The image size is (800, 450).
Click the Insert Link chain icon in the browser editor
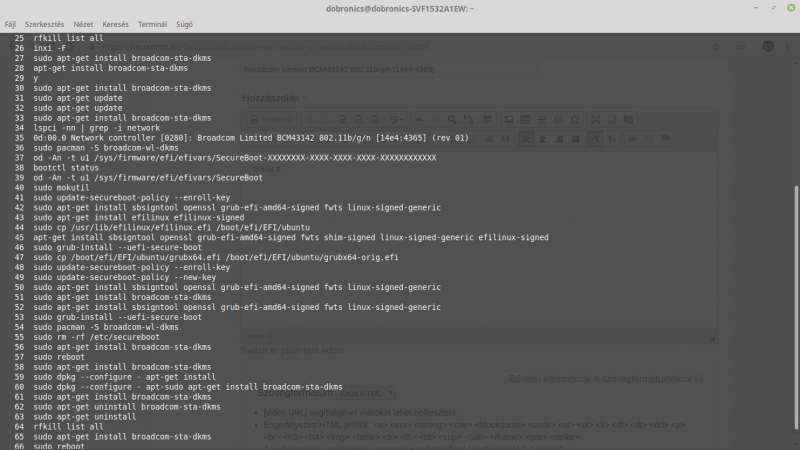[632, 139]
